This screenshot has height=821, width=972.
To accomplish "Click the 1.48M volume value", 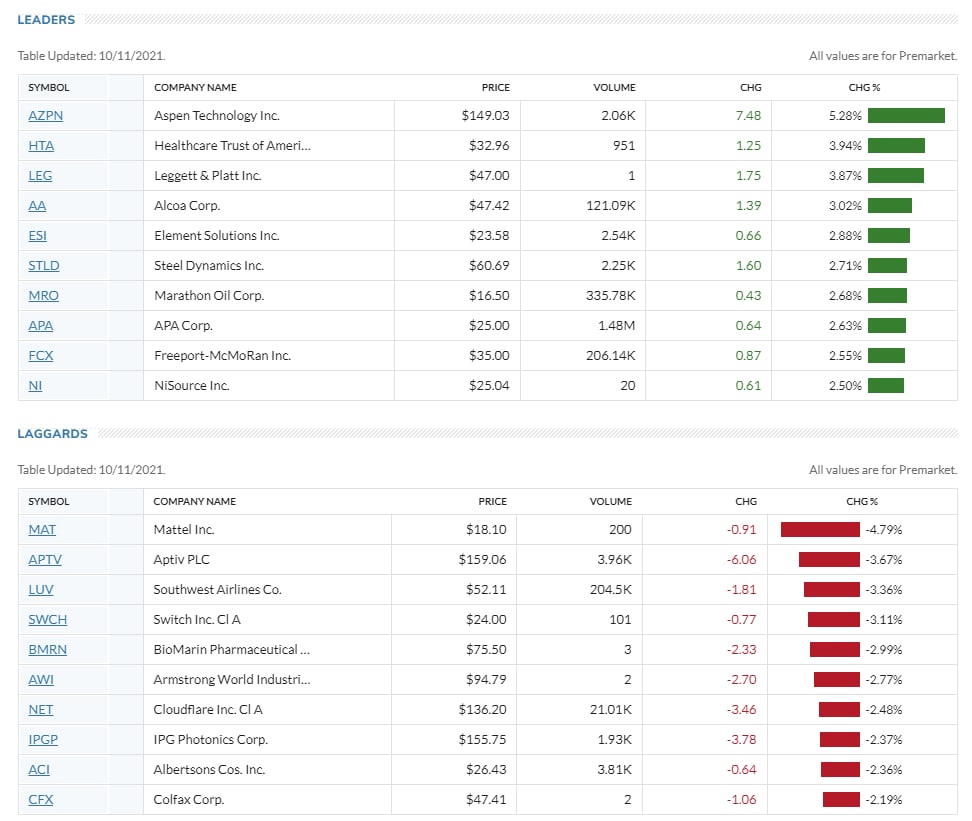I will click(x=616, y=326).
